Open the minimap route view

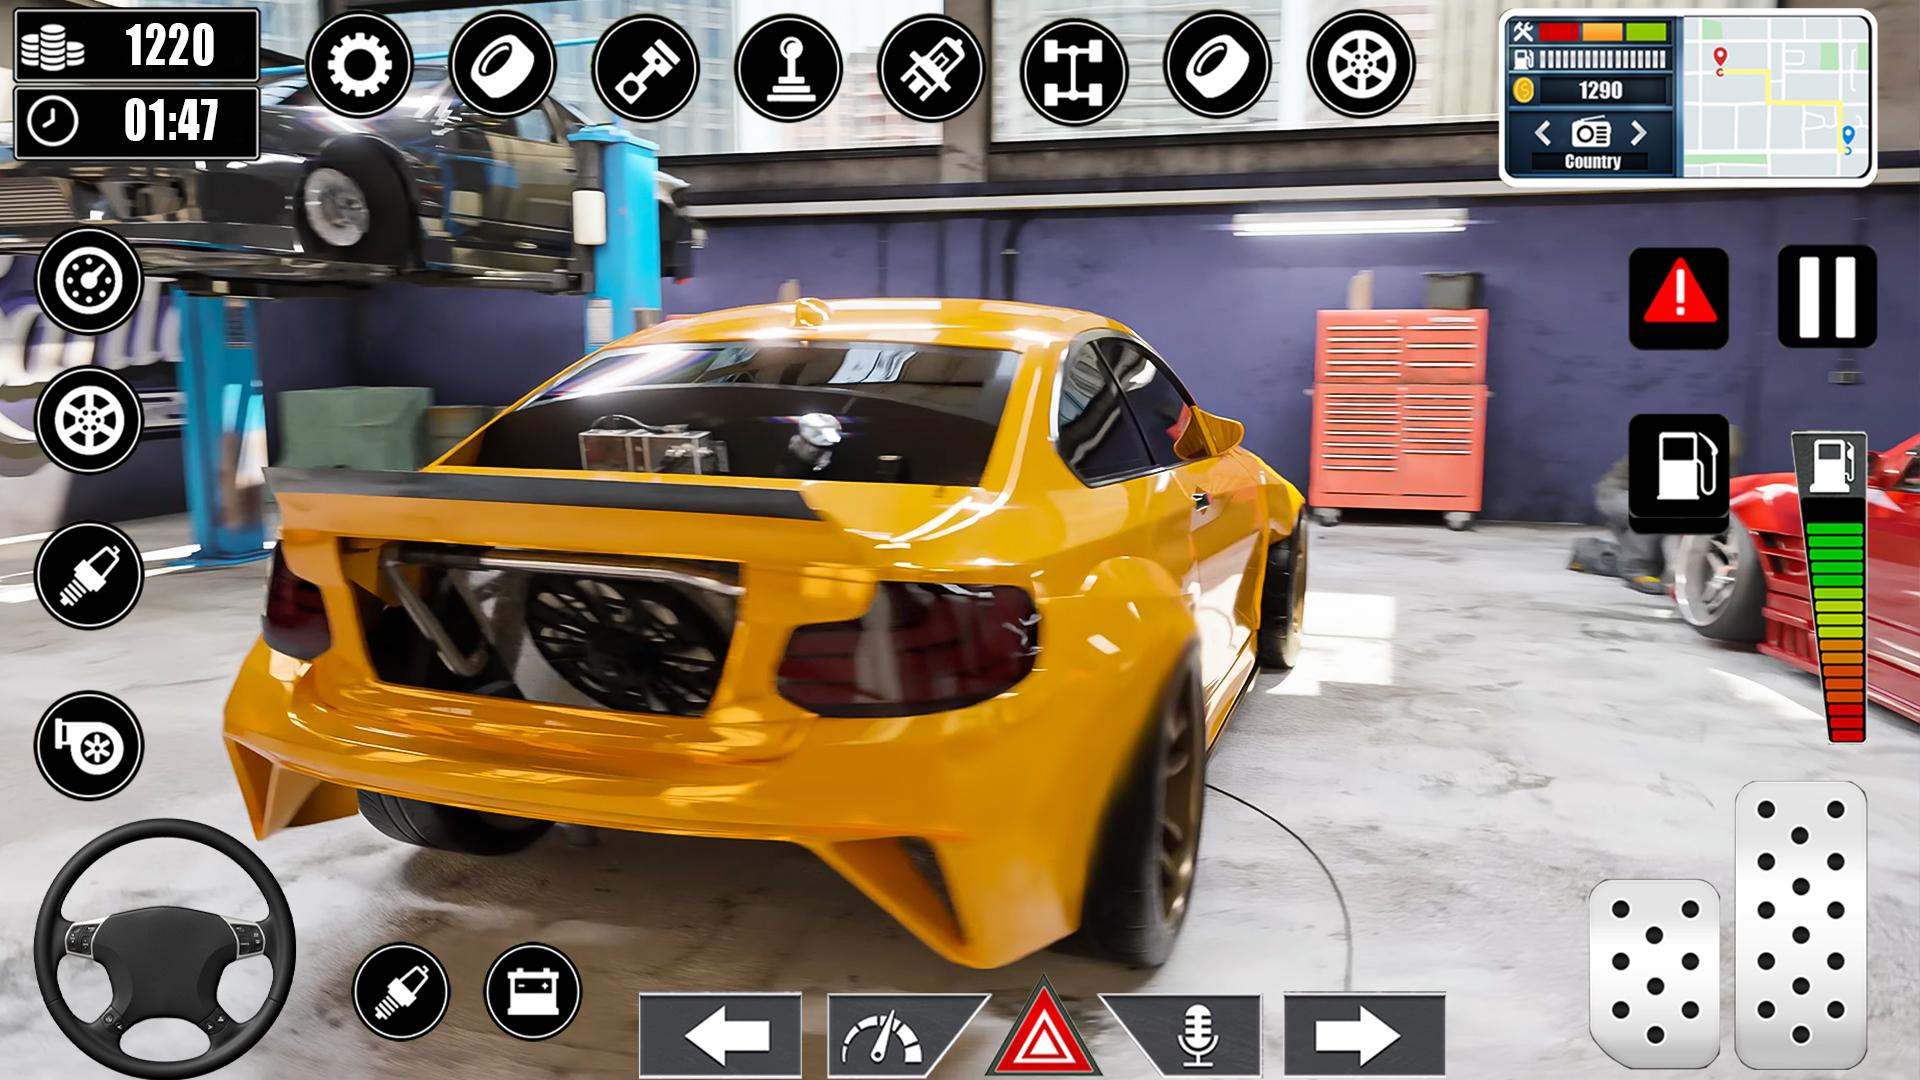[1776, 96]
